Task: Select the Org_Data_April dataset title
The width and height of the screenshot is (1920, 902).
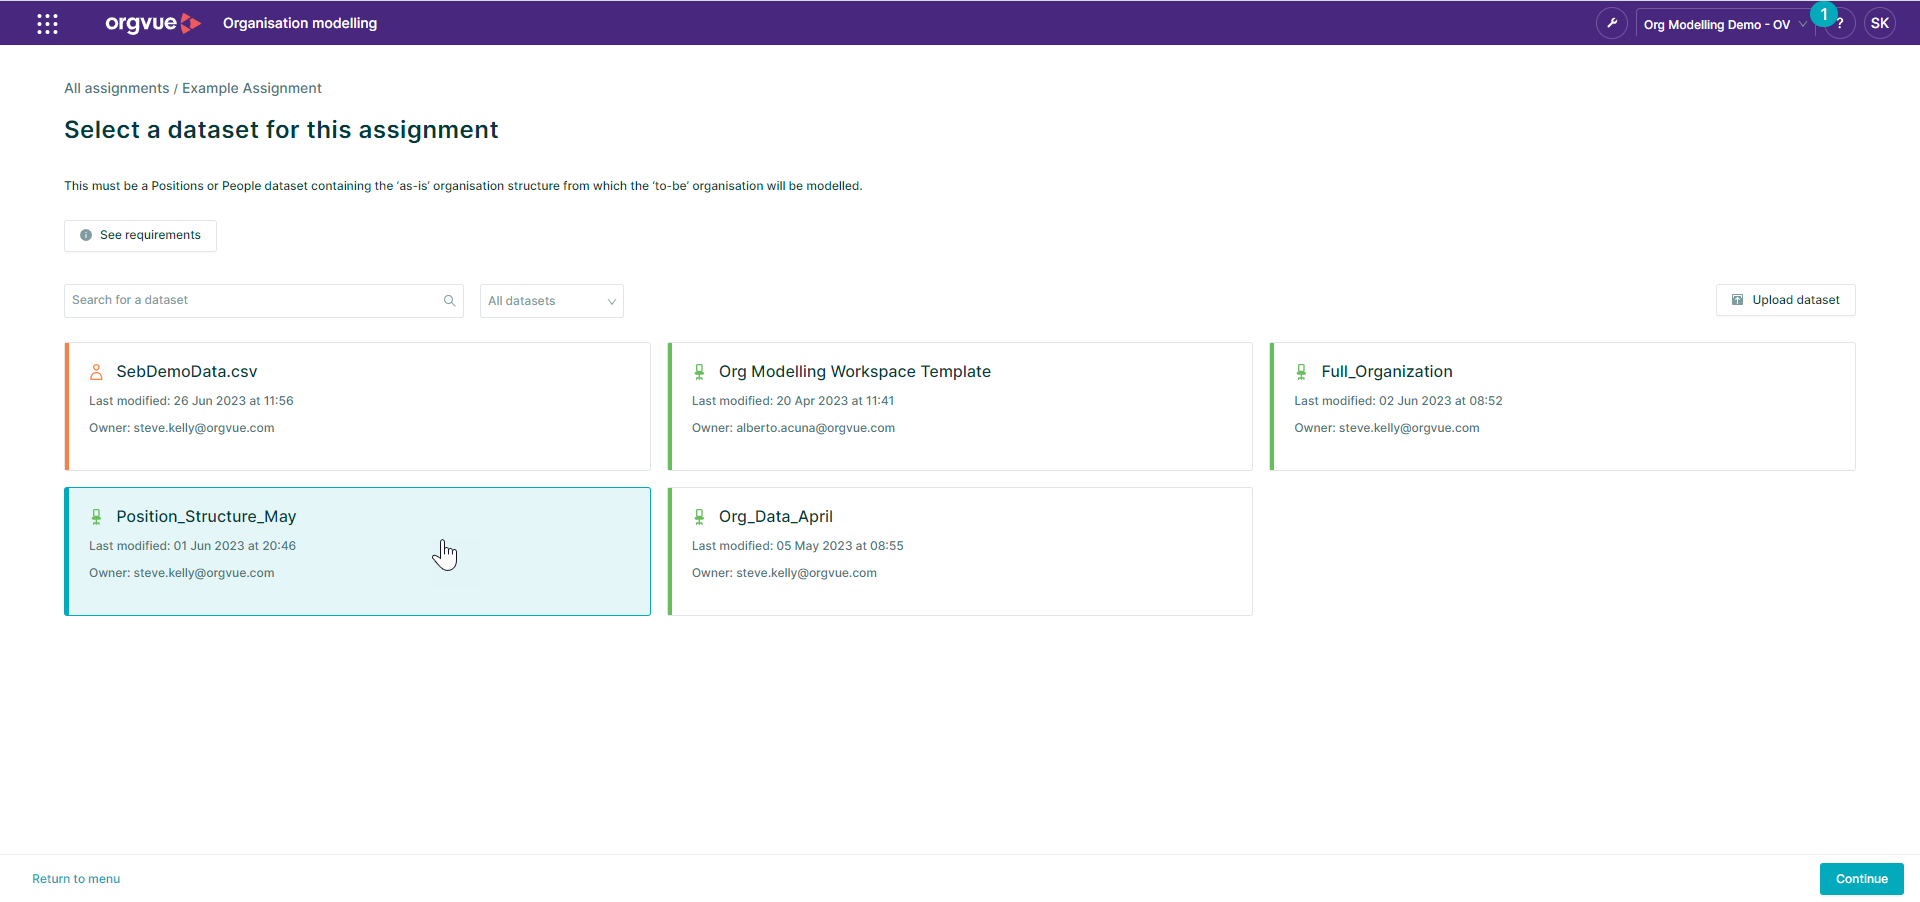Action: coord(776,516)
